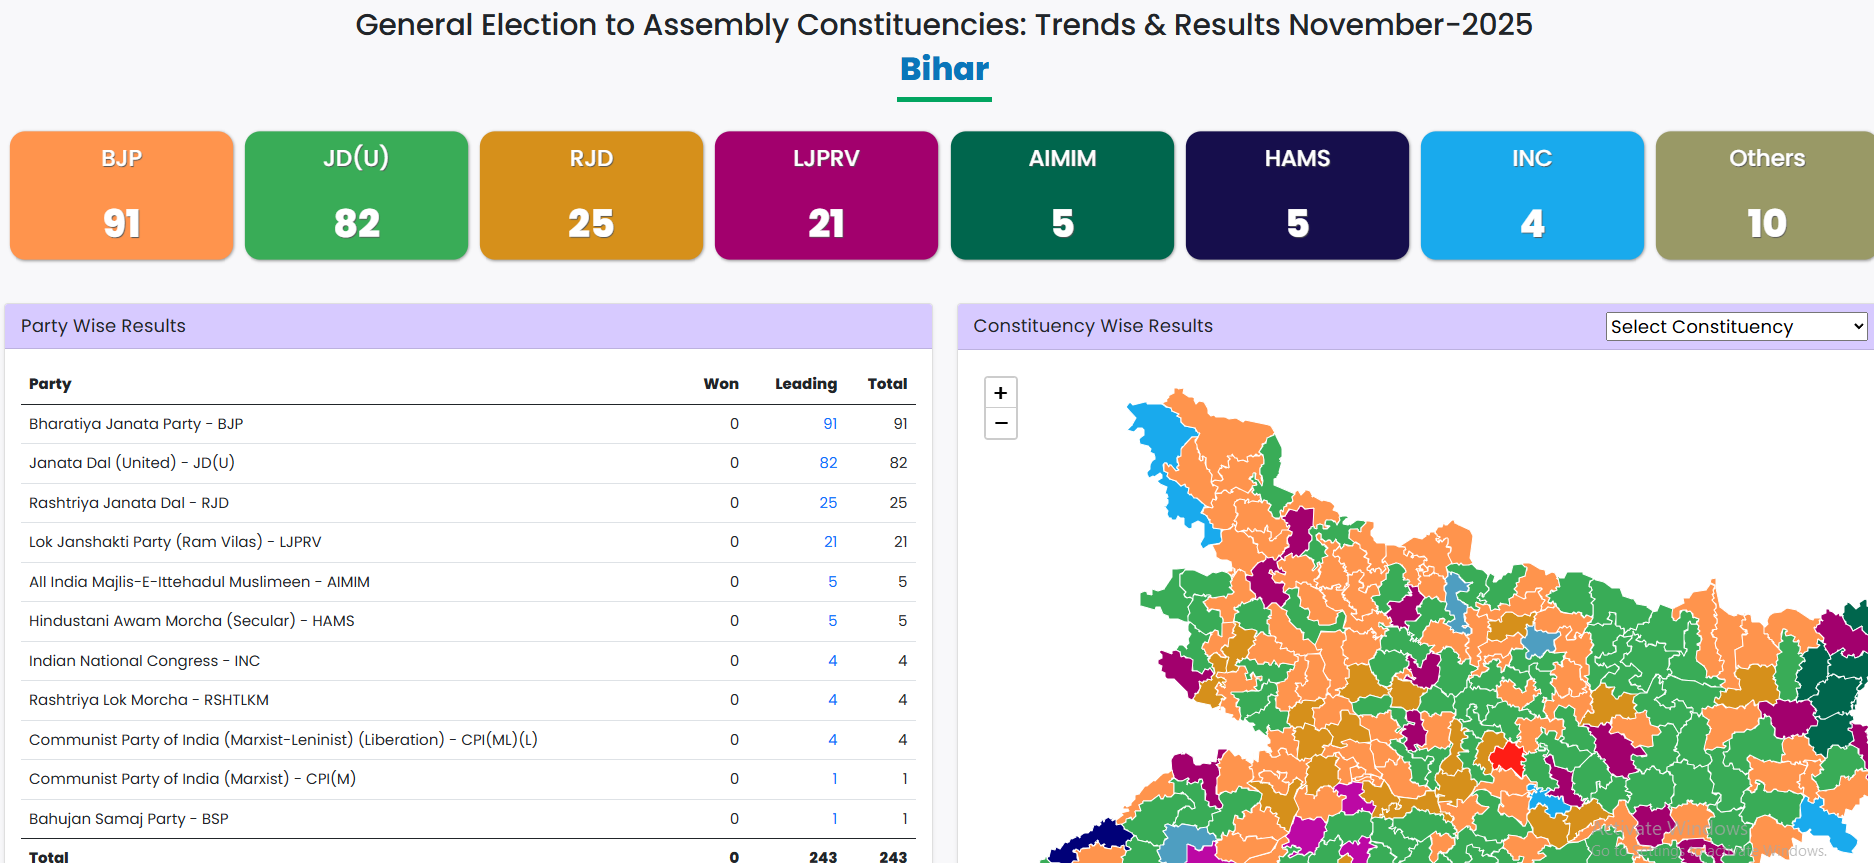
Task: Zoom in on the constituency map
Action: click(1001, 393)
